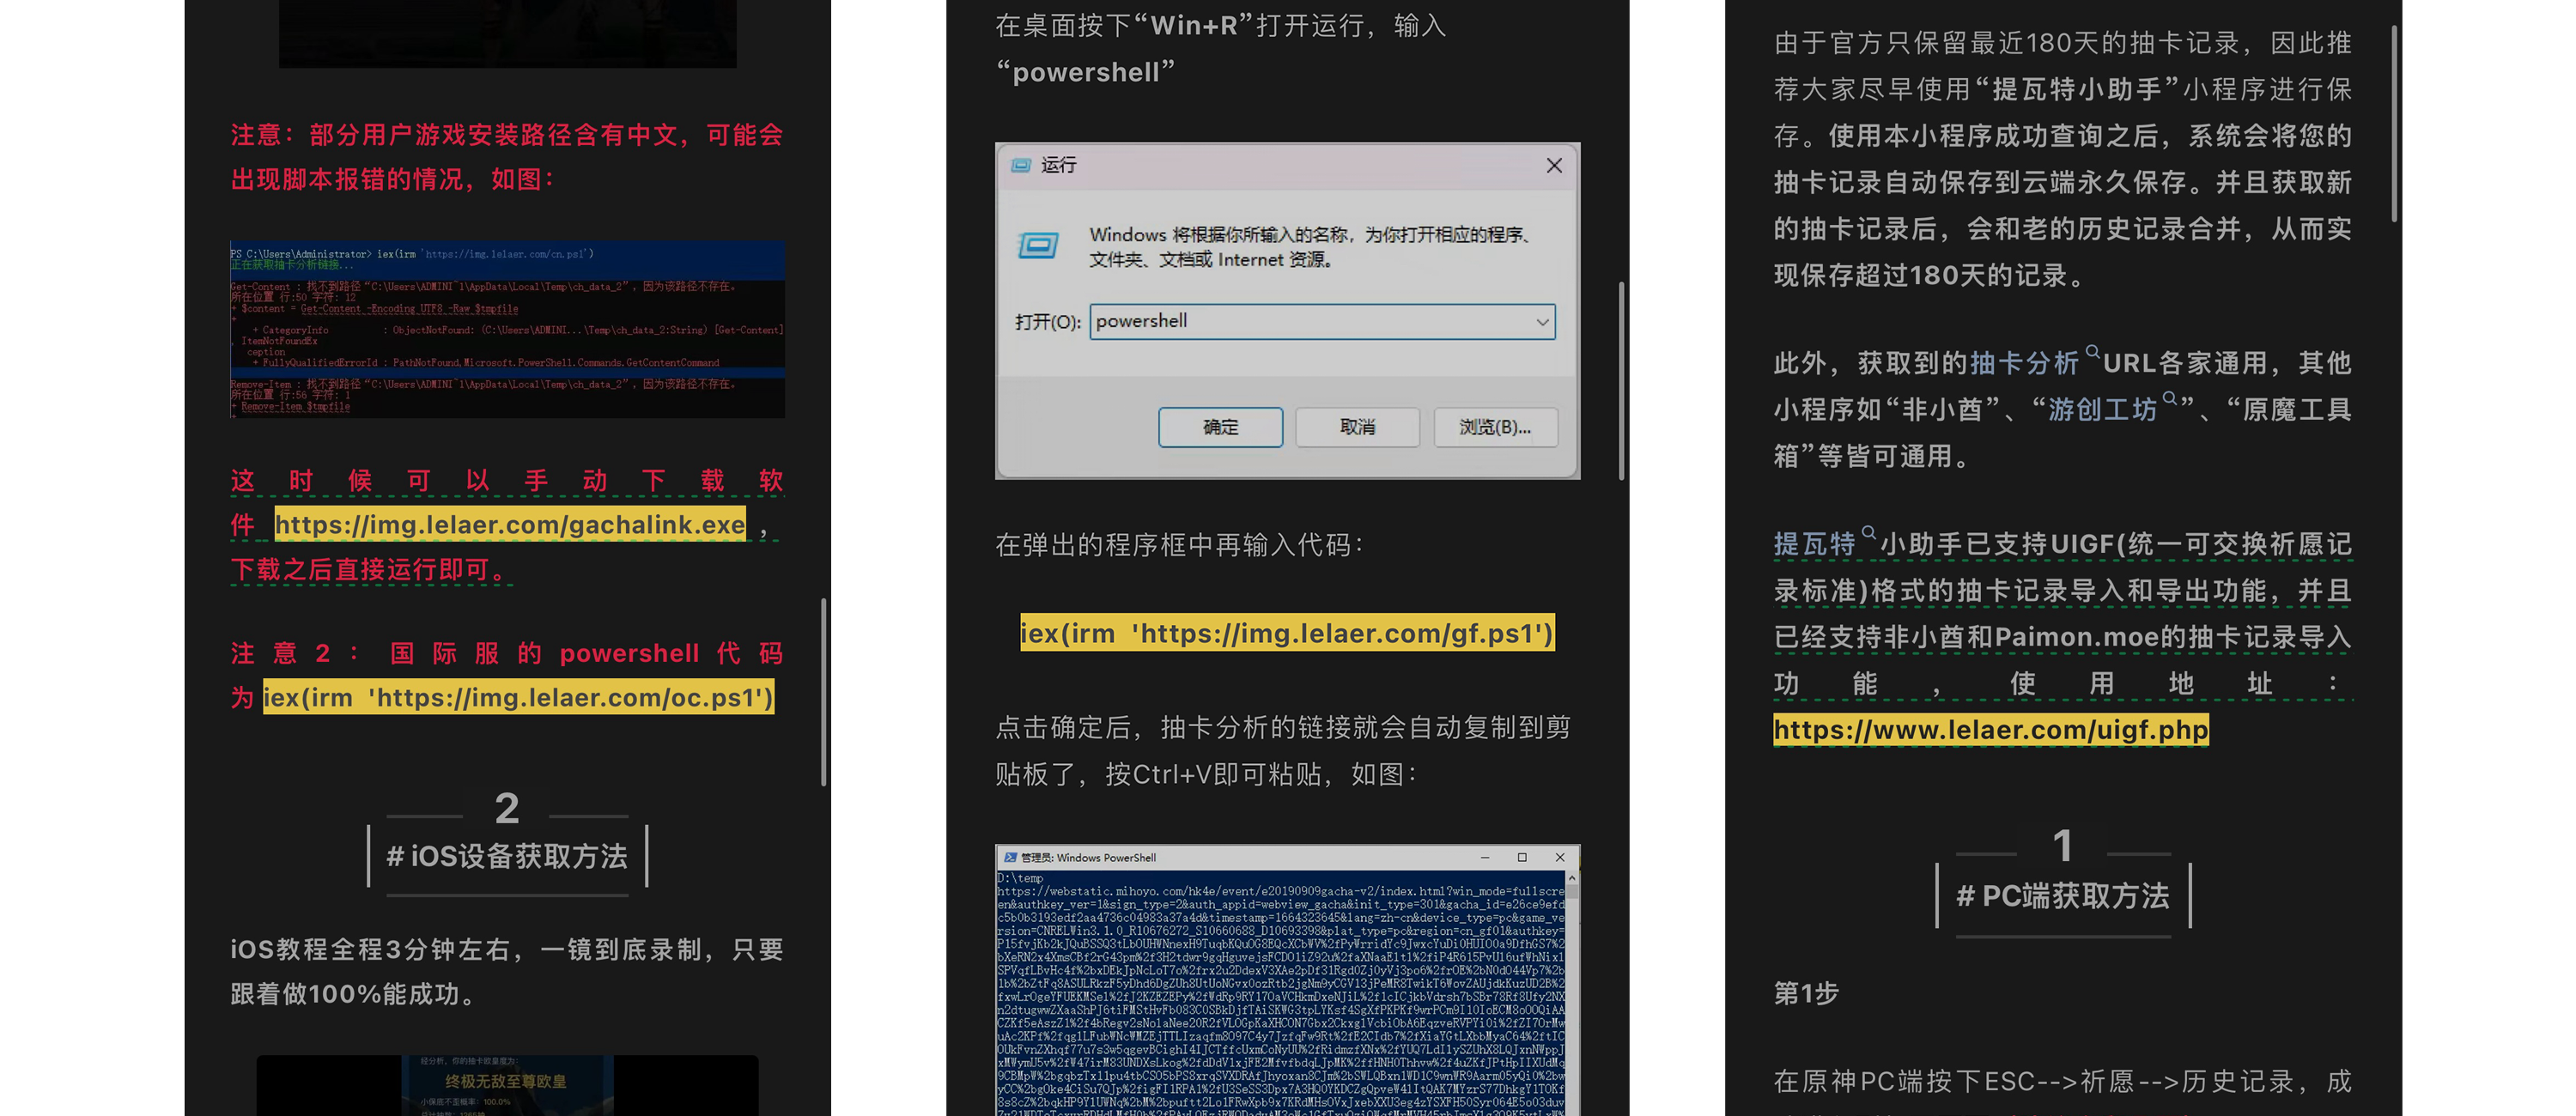The width and height of the screenshot is (2576, 1116).
Task: Click the PowerShell window icon in title bar
Action: (x=1010, y=858)
